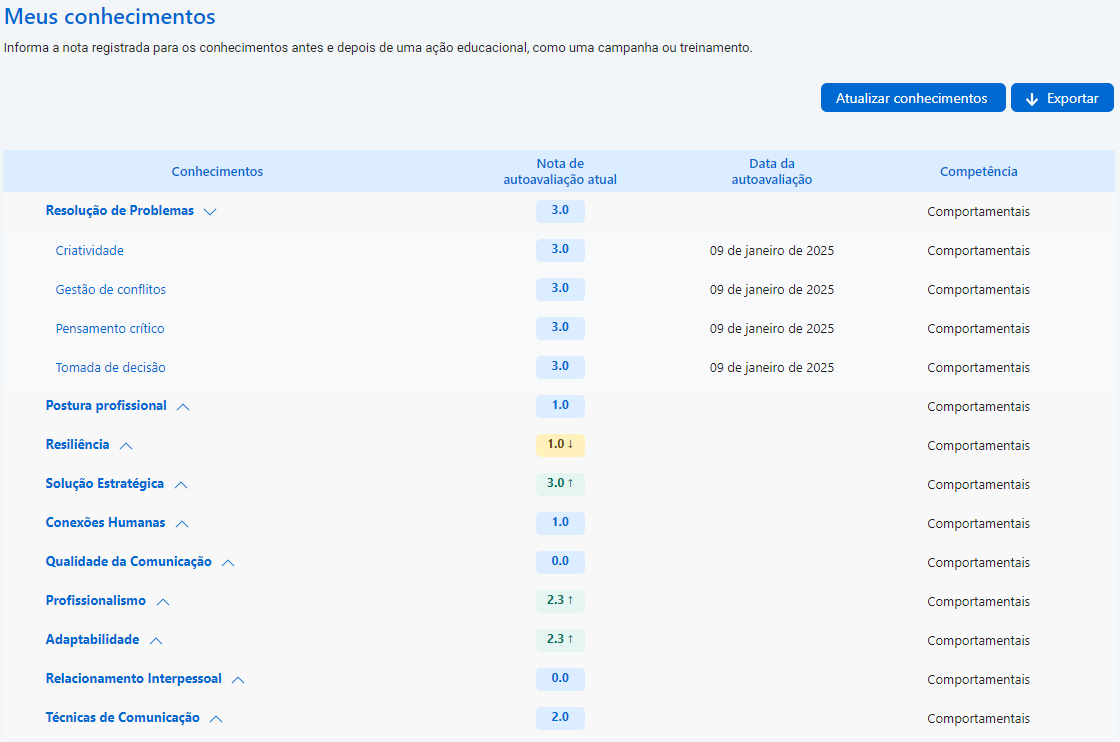Collapse the Resolução de Problemas group

tap(210, 212)
